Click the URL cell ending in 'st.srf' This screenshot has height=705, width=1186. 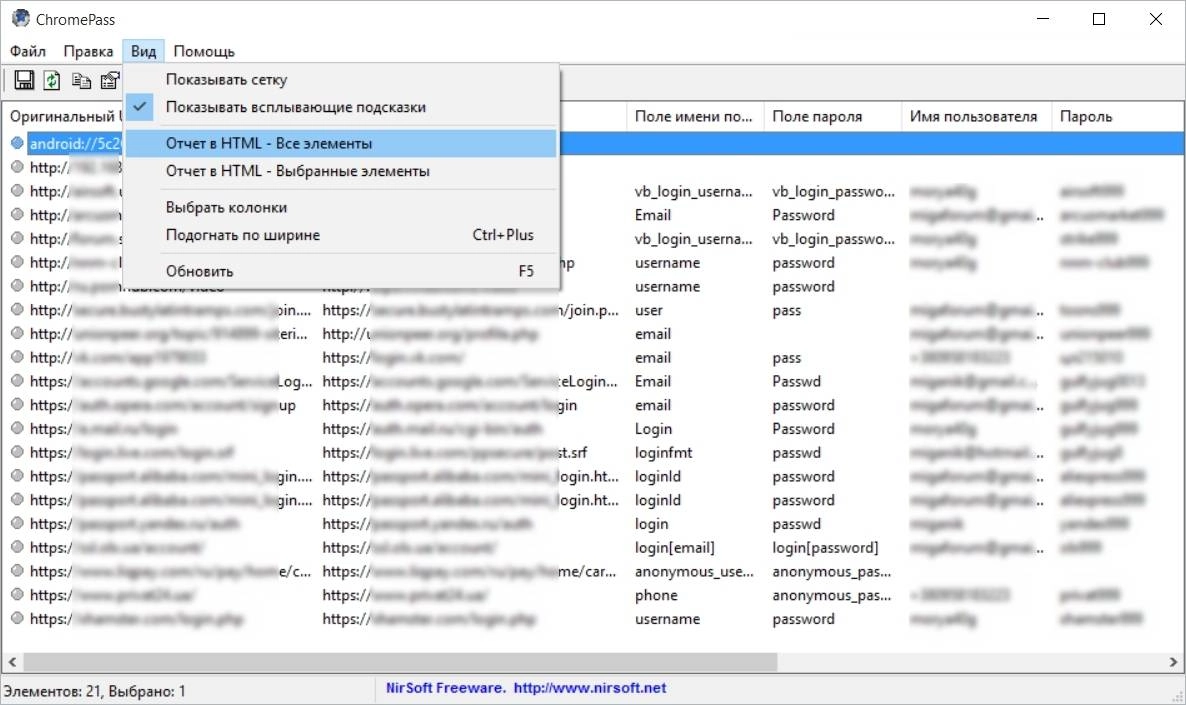point(455,452)
